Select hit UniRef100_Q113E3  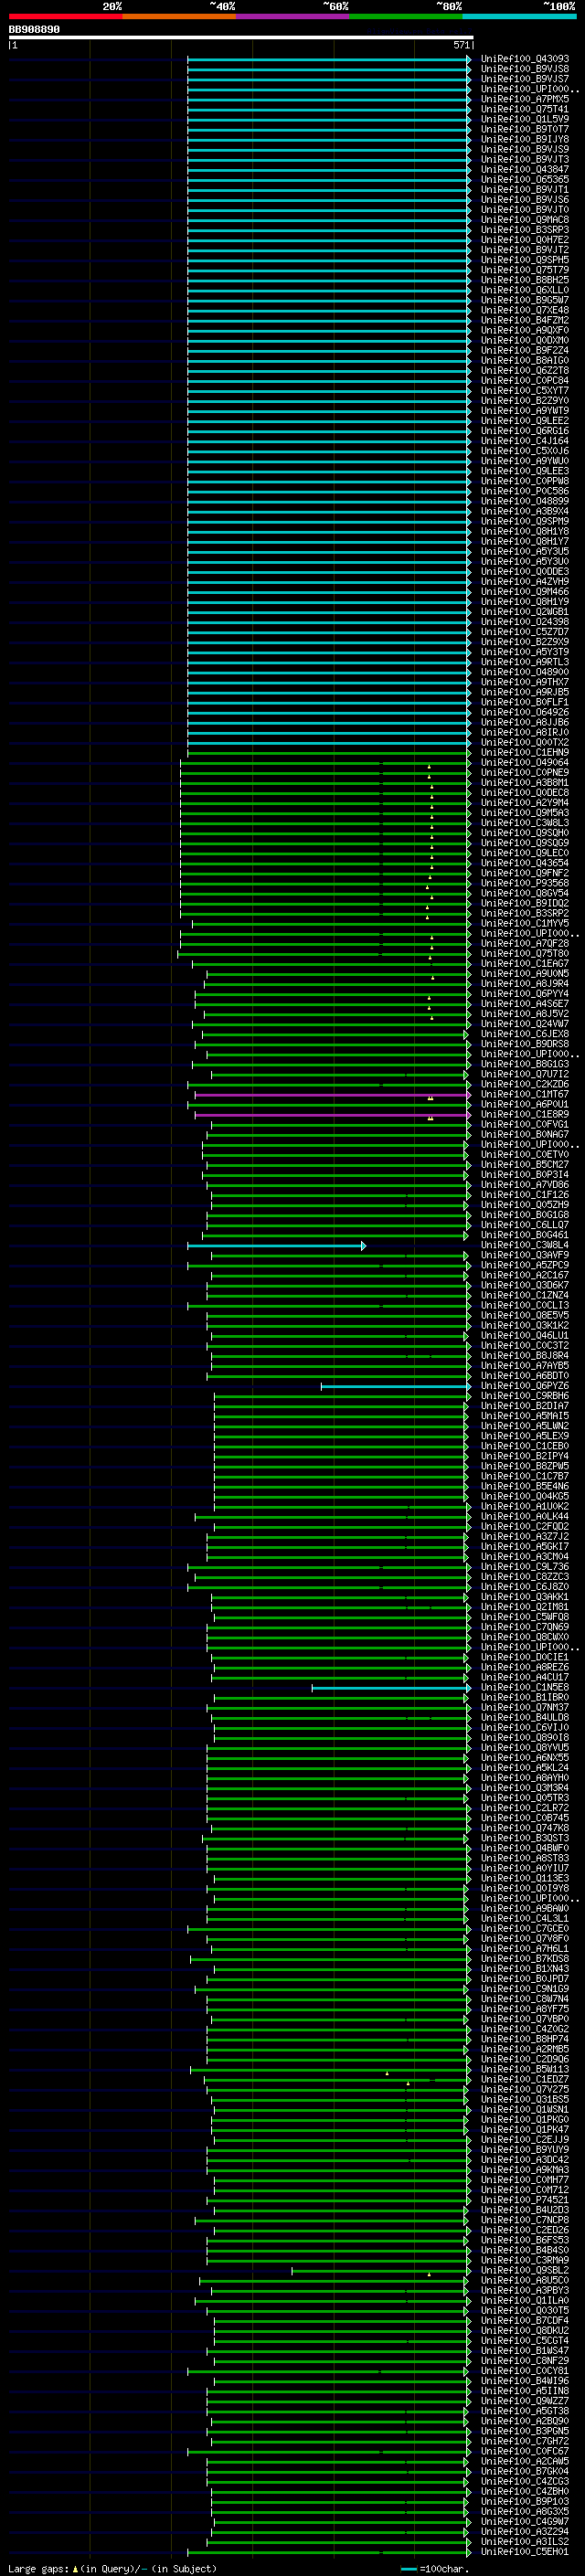point(525,1878)
